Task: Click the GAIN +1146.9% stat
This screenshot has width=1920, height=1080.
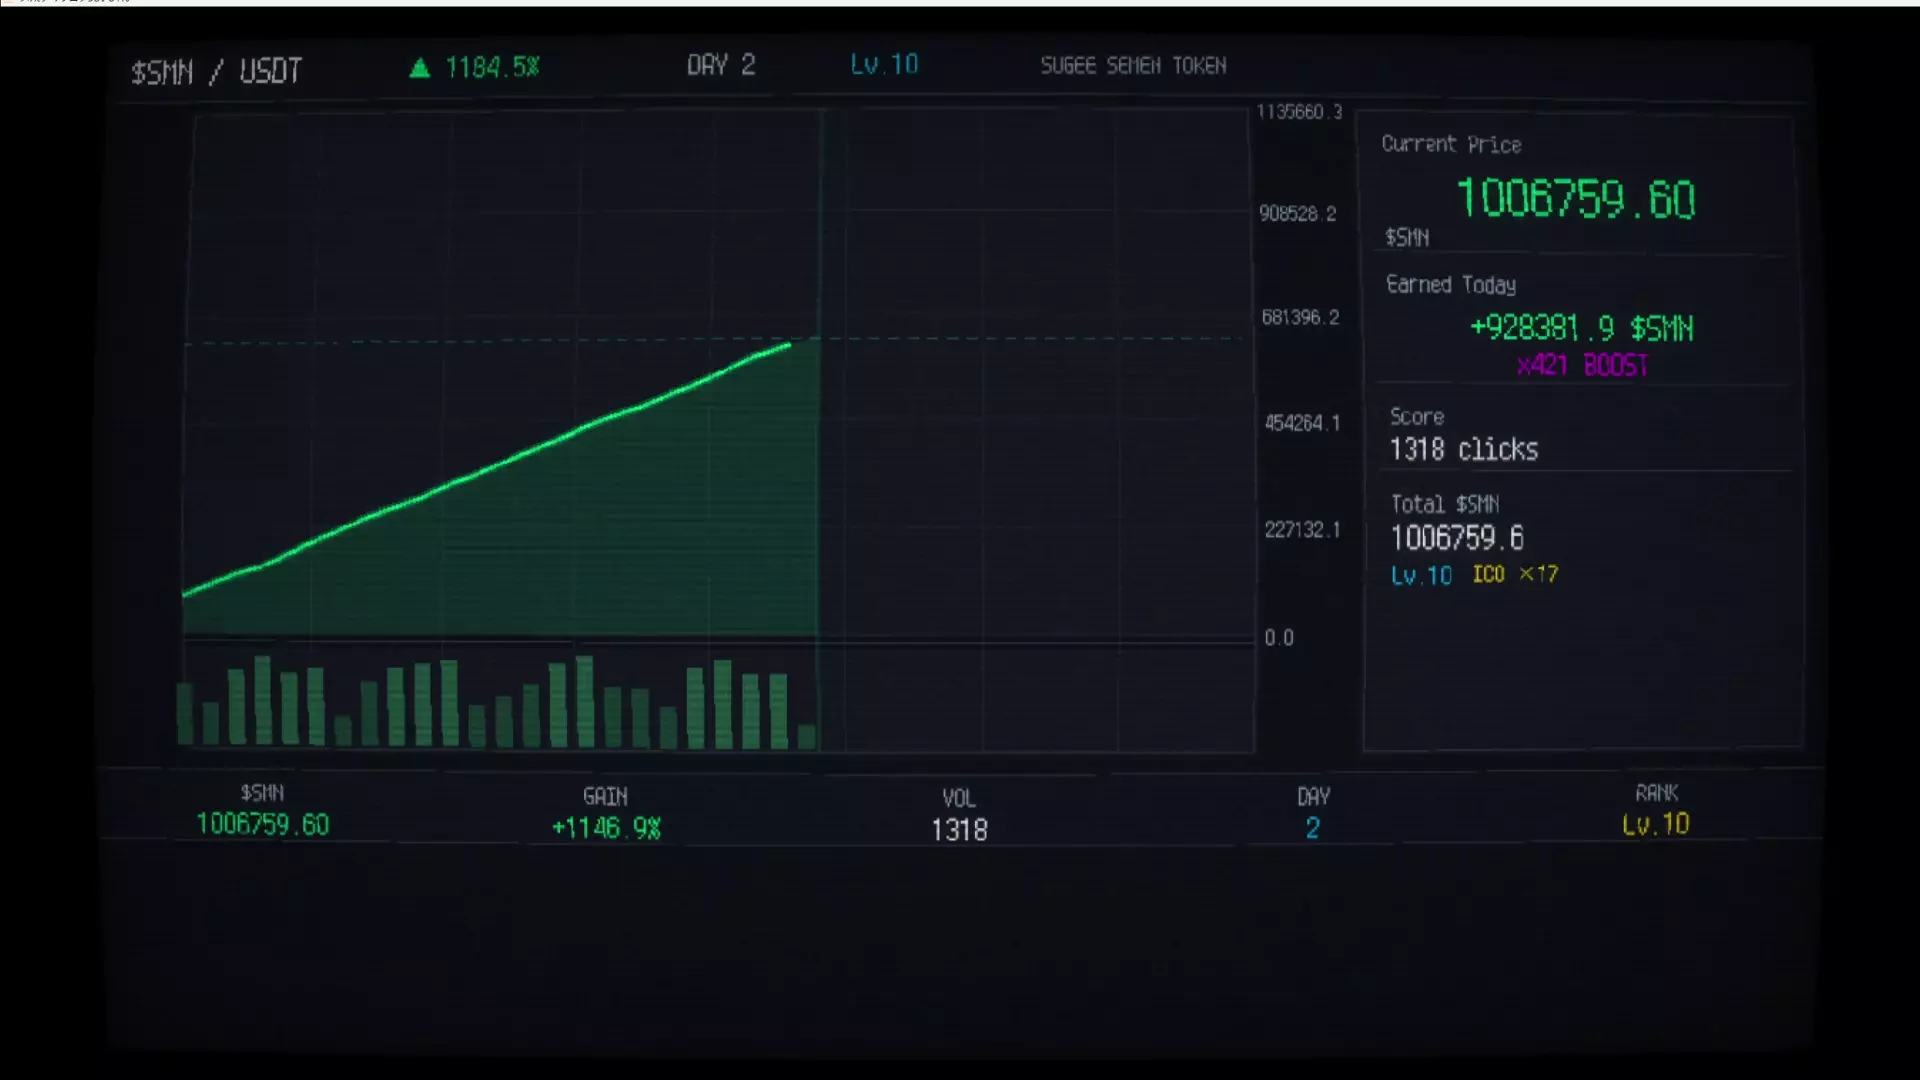Action: tap(606, 827)
